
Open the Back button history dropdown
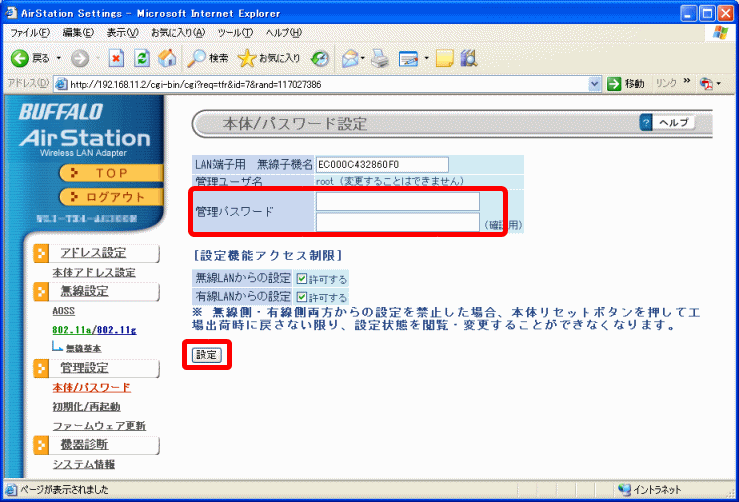coord(59,58)
